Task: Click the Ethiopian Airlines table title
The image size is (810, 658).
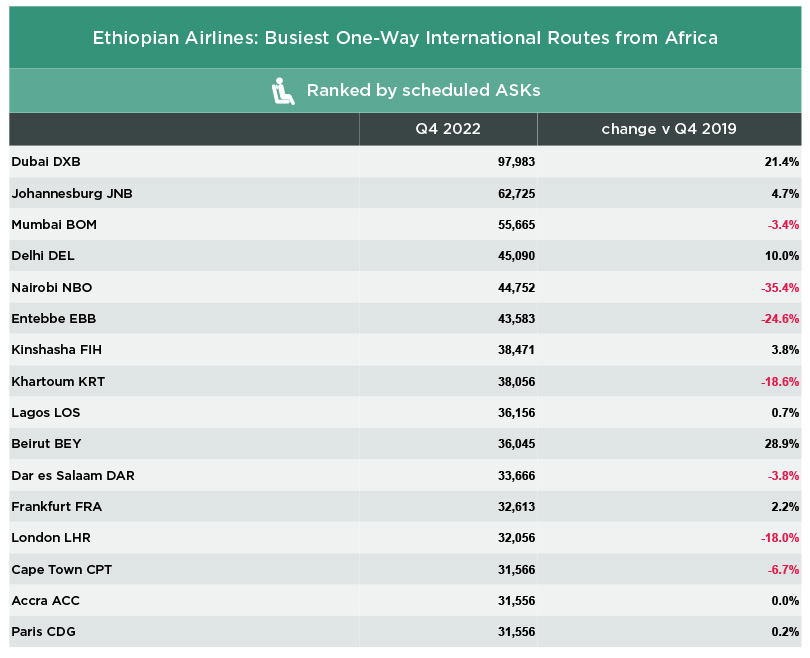Action: coord(405,39)
